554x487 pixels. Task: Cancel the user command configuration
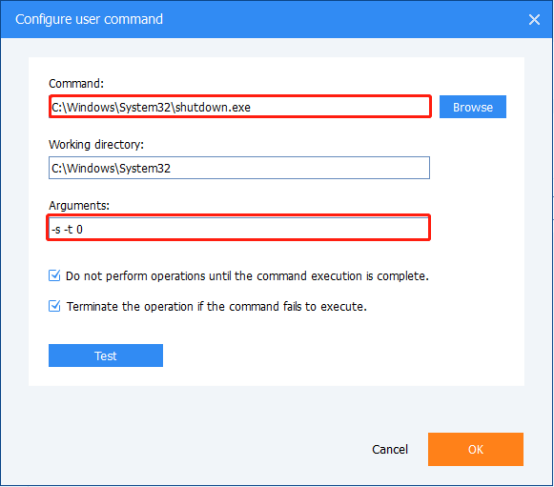(390, 450)
